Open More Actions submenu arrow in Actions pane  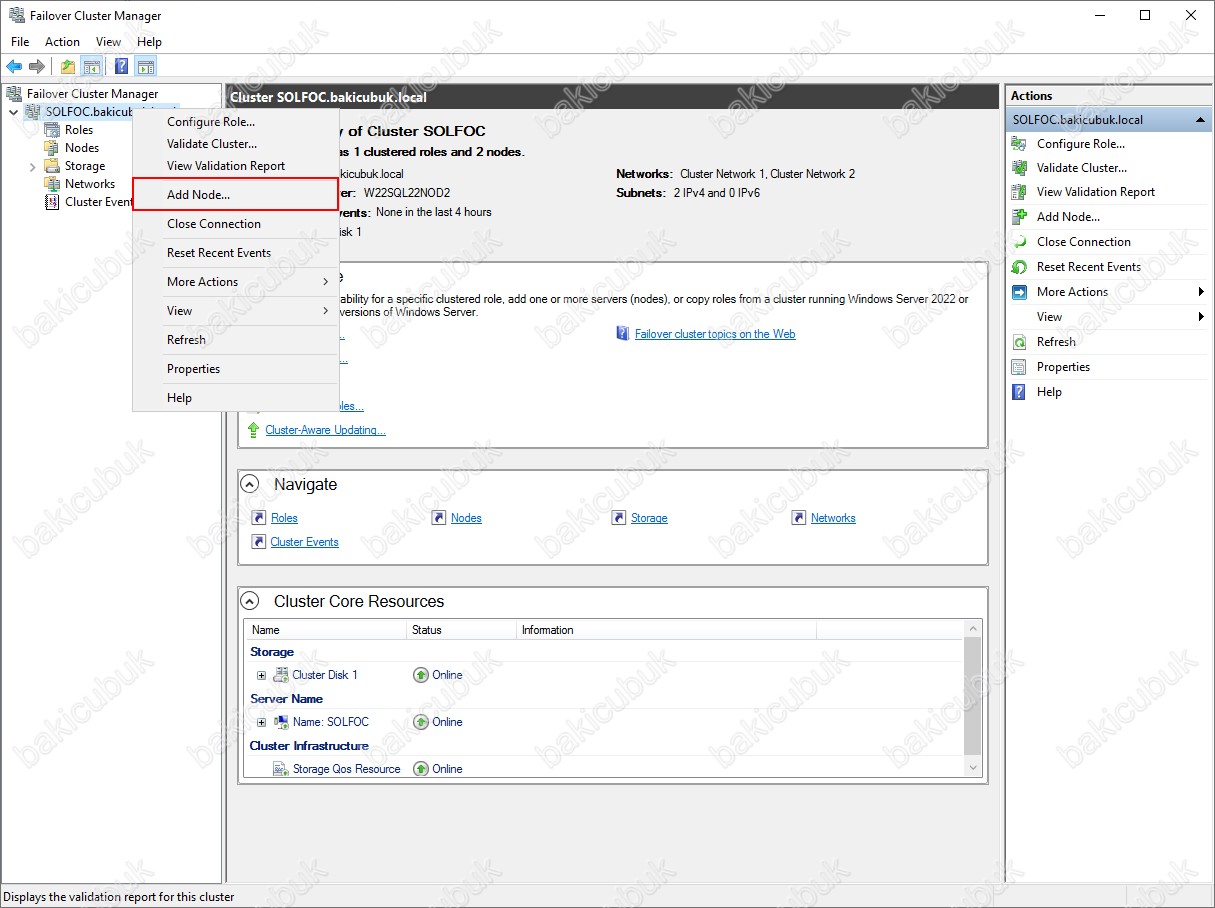[x=1201, y=292]
